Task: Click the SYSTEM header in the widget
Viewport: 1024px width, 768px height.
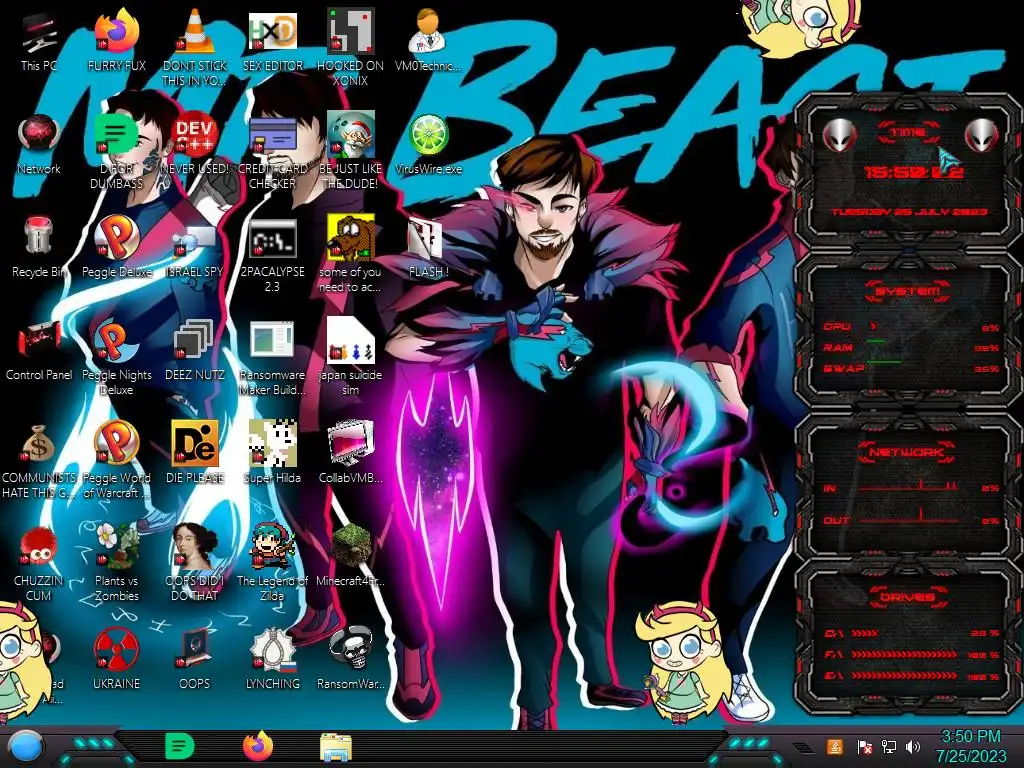Action: [907, 291]
